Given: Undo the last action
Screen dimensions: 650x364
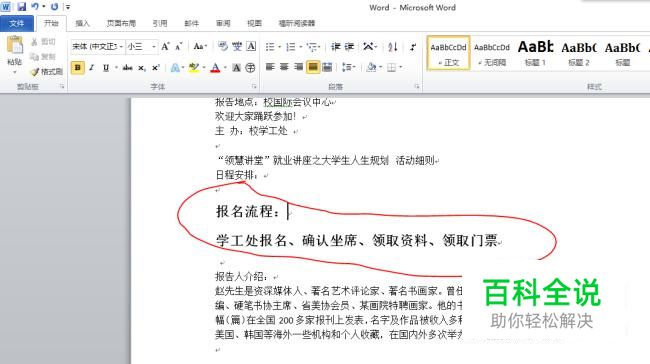Looking at the screenshot, I should coord(35,7).
